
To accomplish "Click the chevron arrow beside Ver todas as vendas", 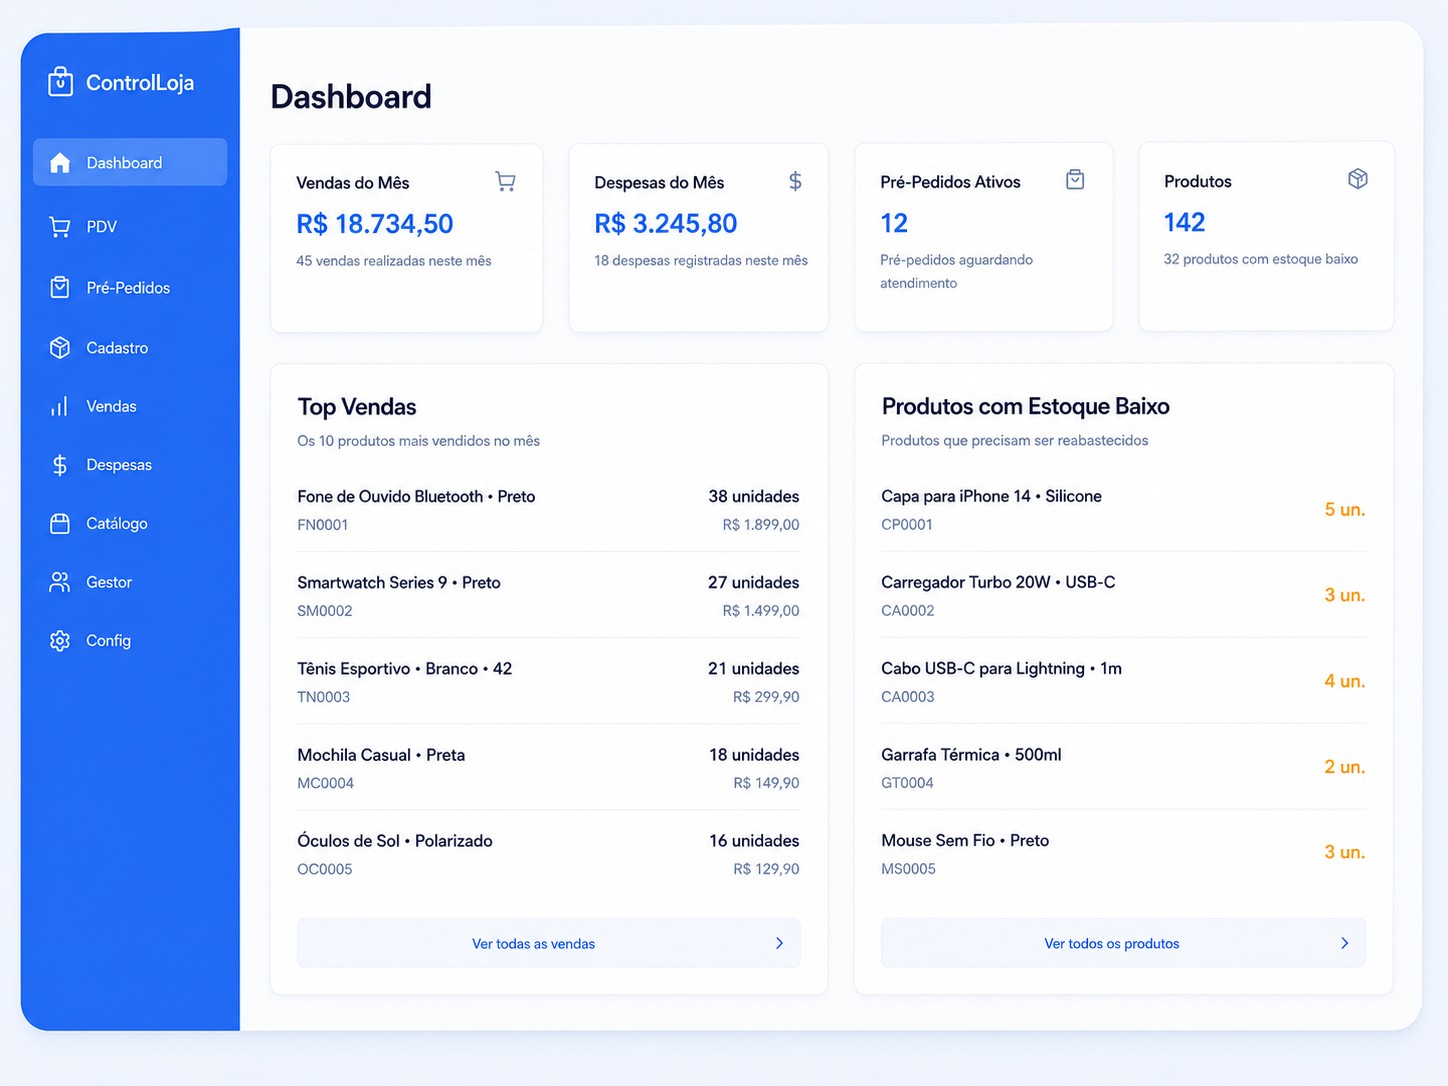I will tap(780, 943).
